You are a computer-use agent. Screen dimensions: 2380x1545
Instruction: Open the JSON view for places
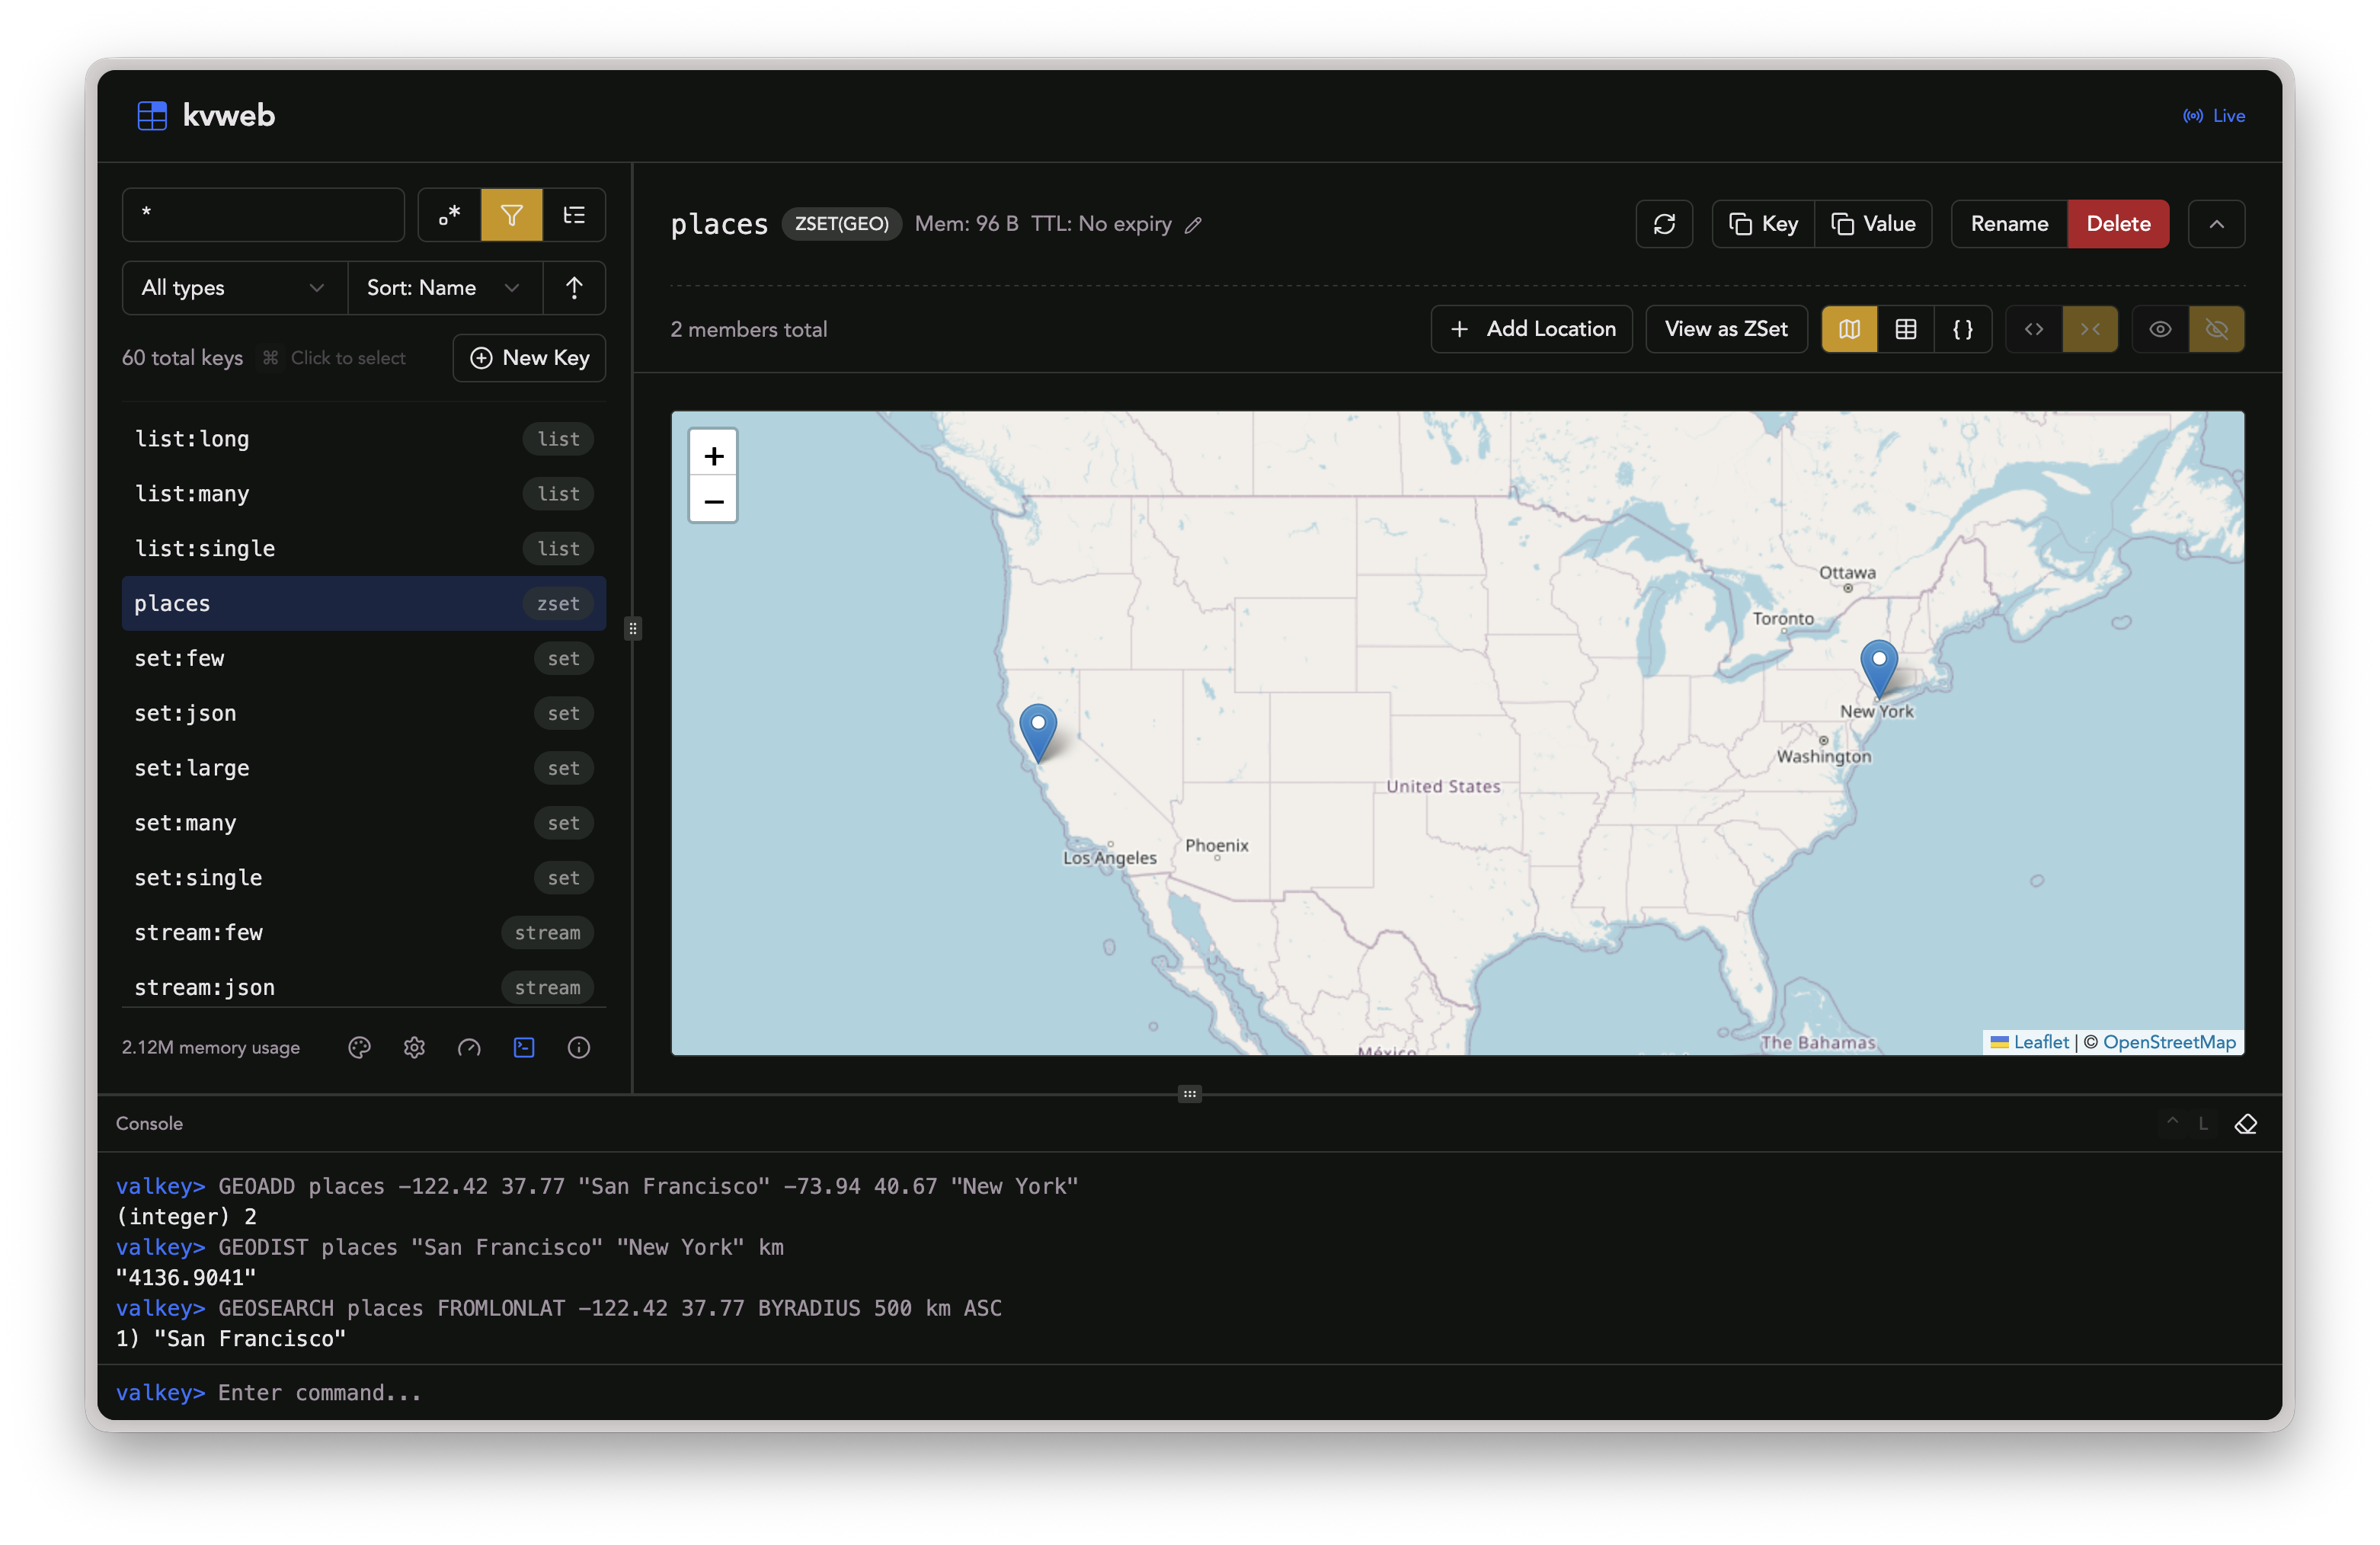[1963, 329]
